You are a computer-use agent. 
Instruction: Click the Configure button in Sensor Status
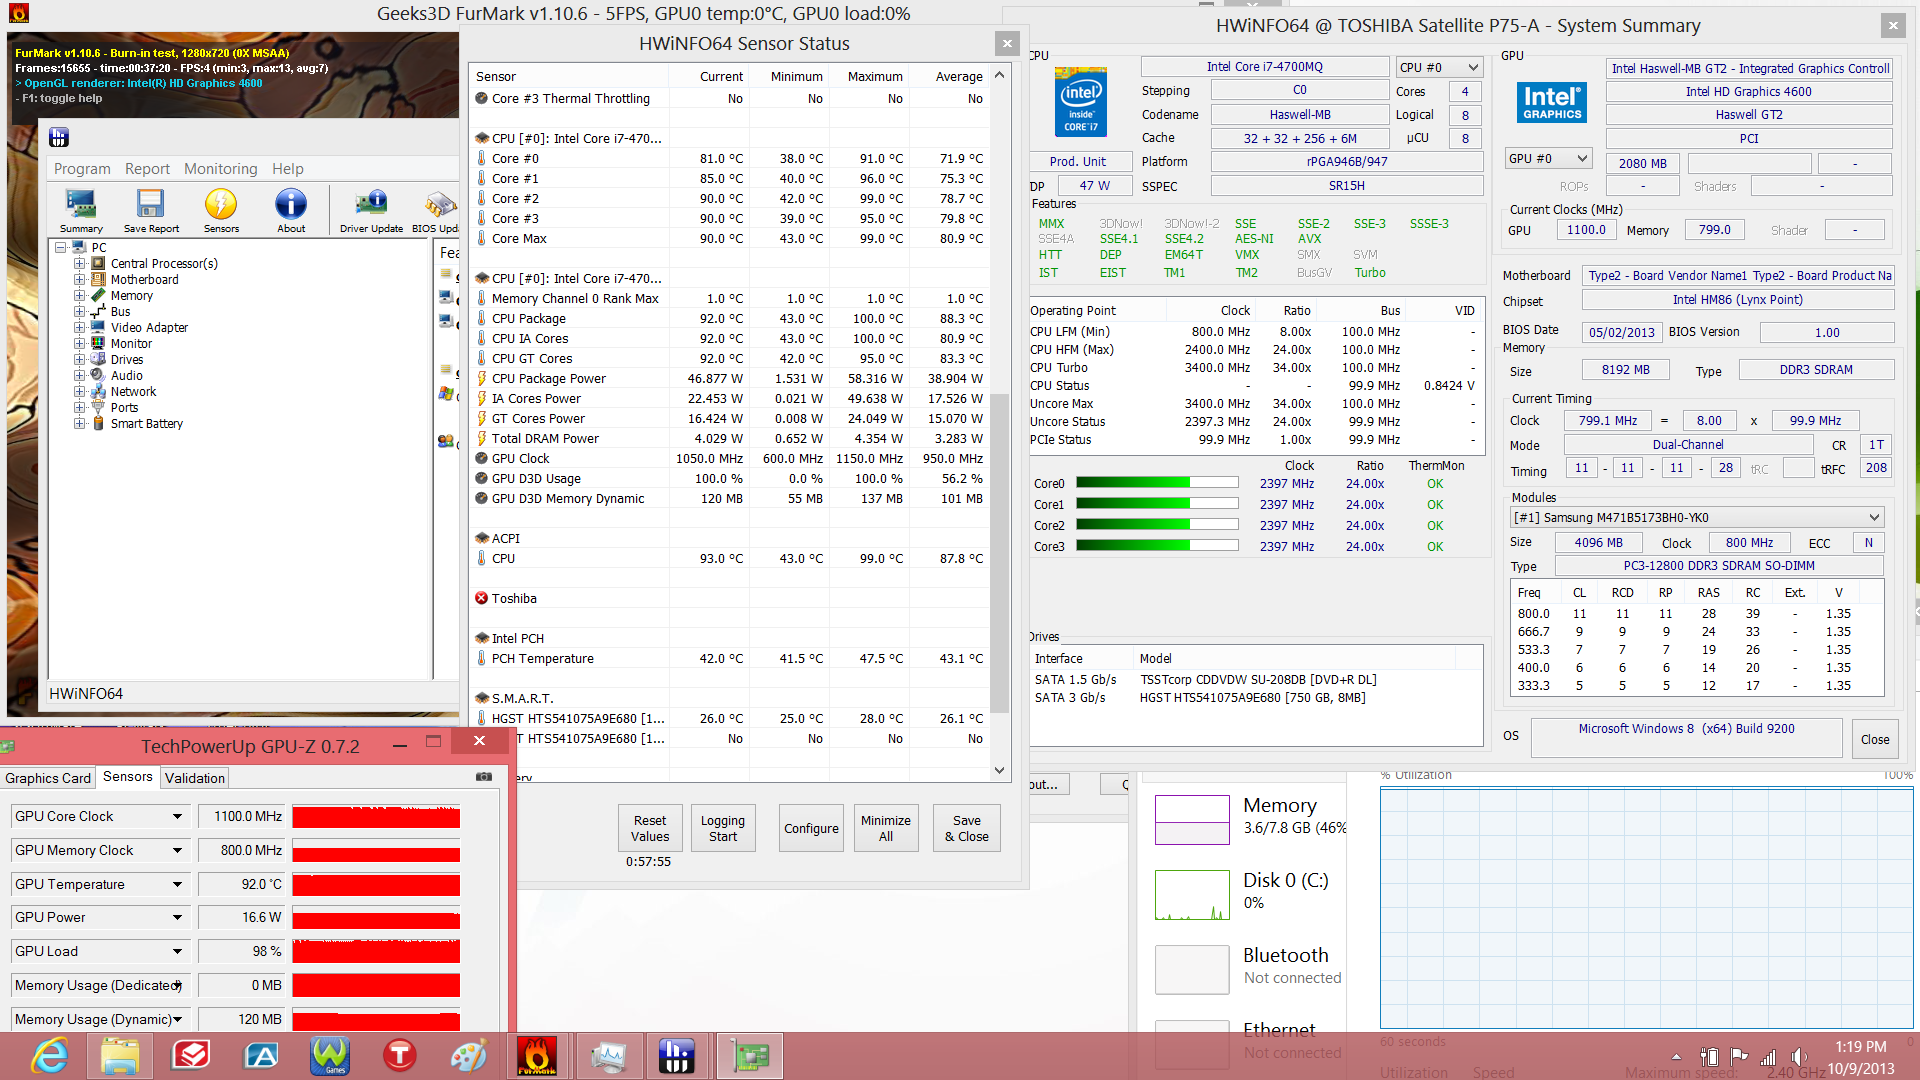pyautogui.click(x=811, y=828)
